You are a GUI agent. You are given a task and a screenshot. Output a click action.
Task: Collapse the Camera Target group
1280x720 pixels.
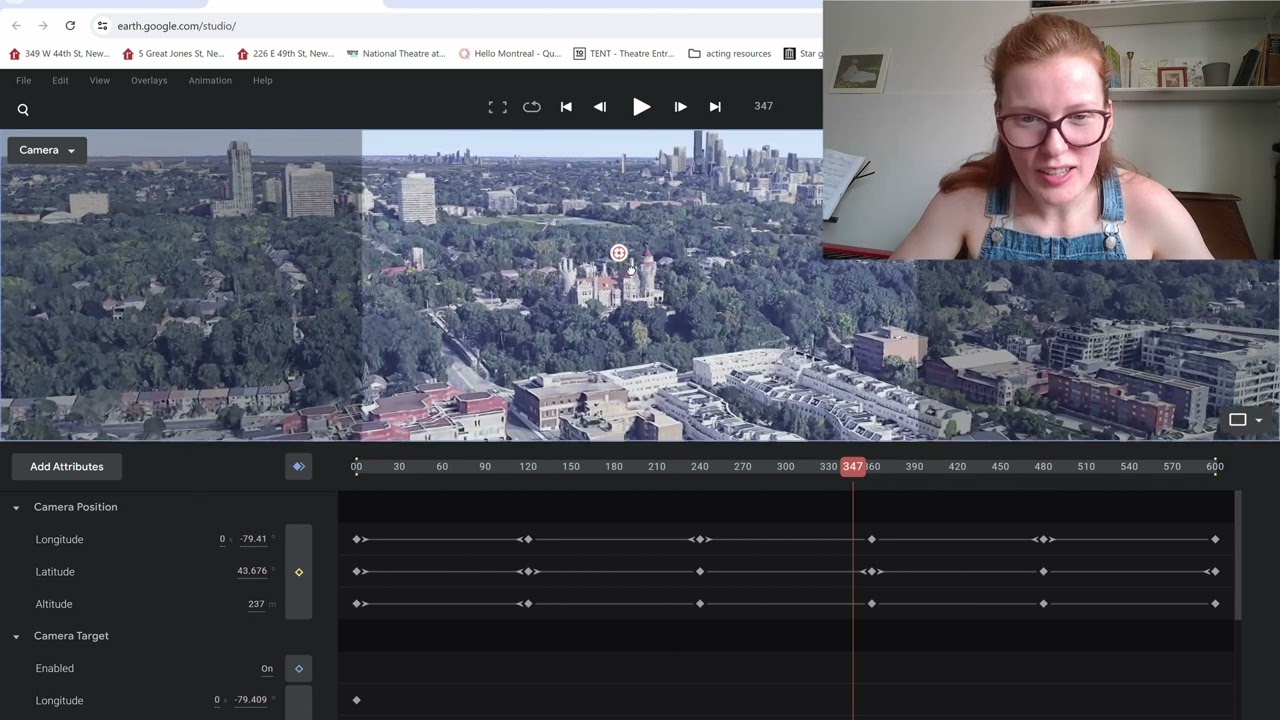pyautogui.click(x=16, y=636)
